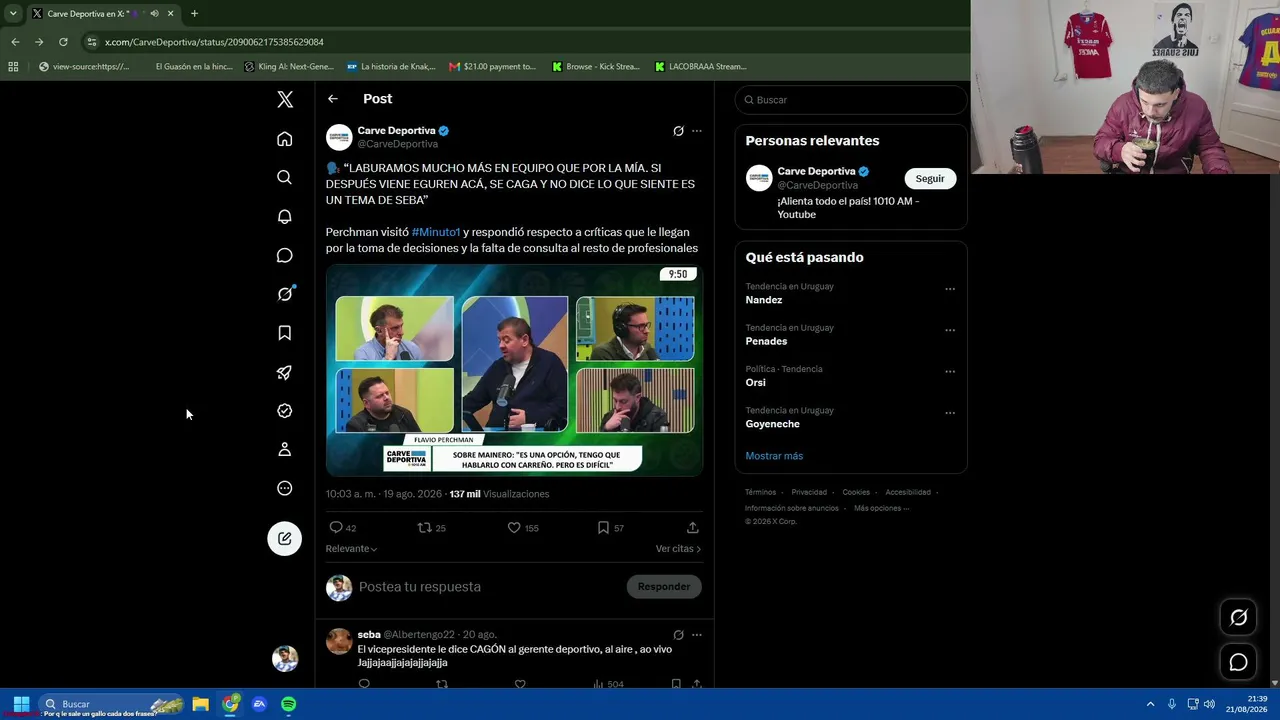Expand Más opciones in the footer
This screenshot has height=720, width=1280.
pyautogui.click(x=881, y=508)
